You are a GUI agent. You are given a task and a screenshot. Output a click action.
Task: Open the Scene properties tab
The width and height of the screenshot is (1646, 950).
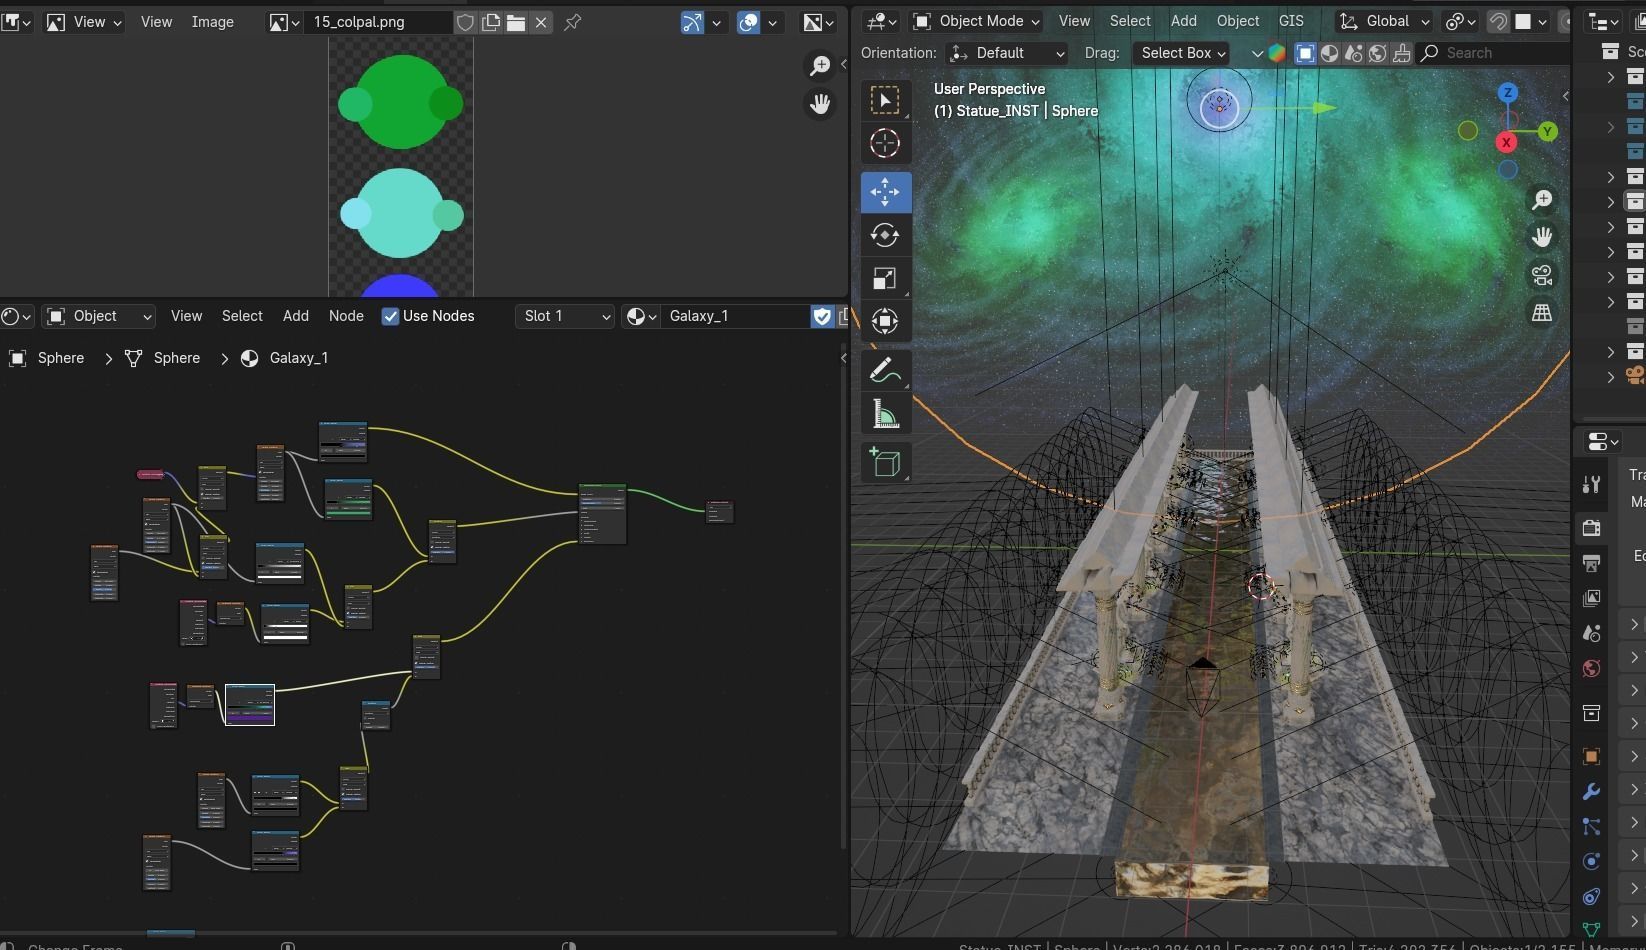pyautogui.click(x=1591, y=633)
